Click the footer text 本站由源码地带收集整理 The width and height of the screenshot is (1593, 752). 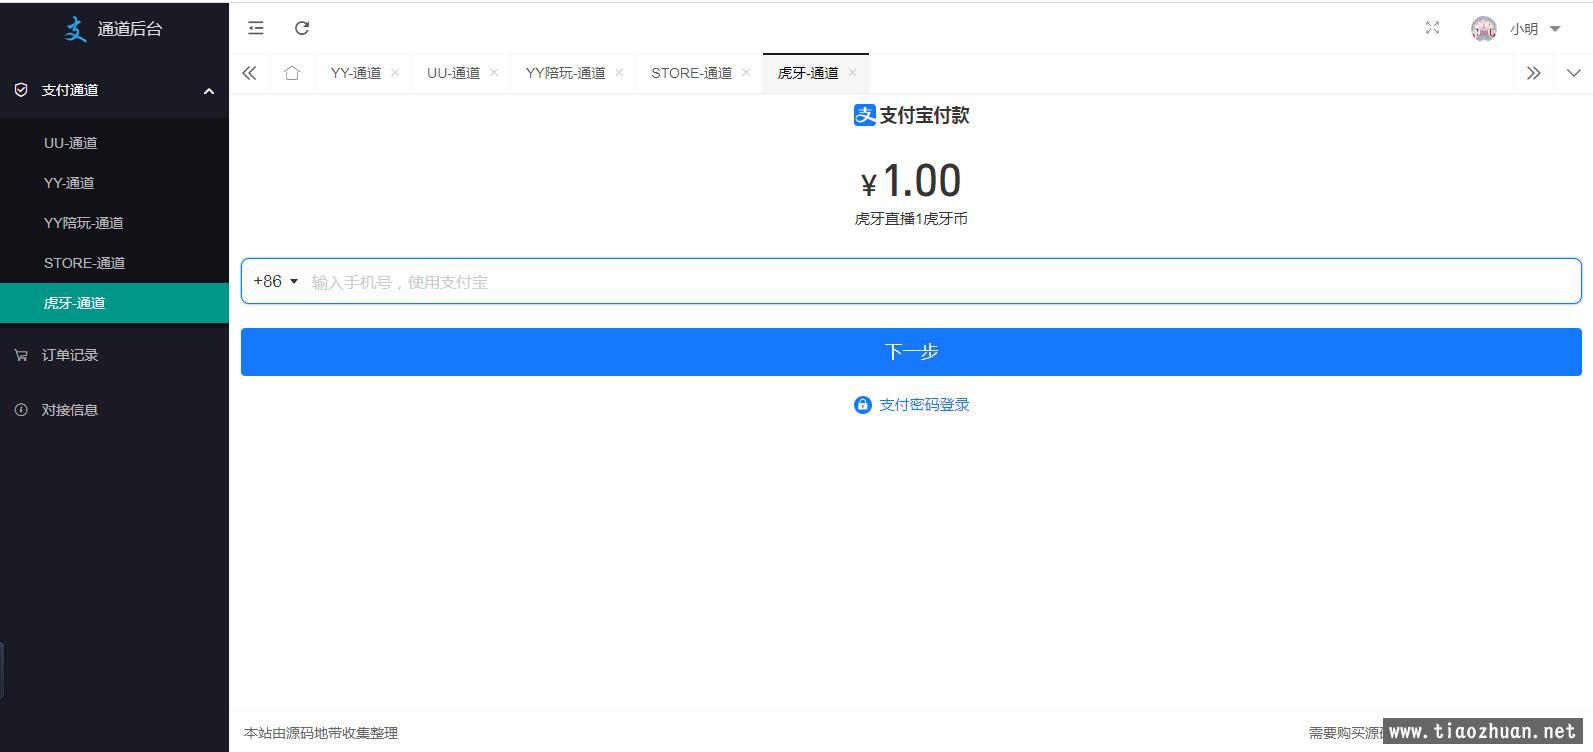point(321,733)
